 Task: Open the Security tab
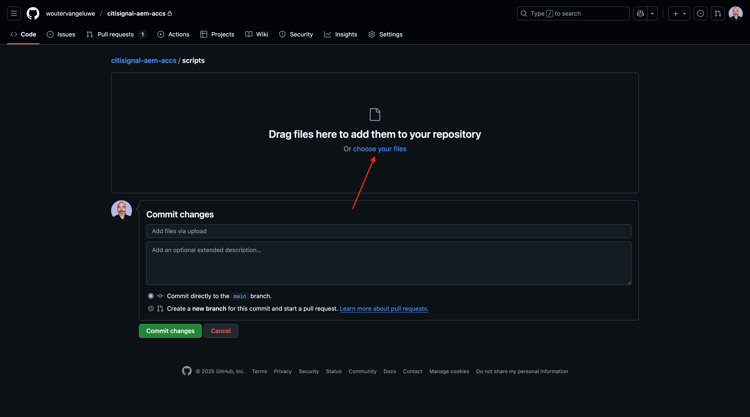pos(296,34)
